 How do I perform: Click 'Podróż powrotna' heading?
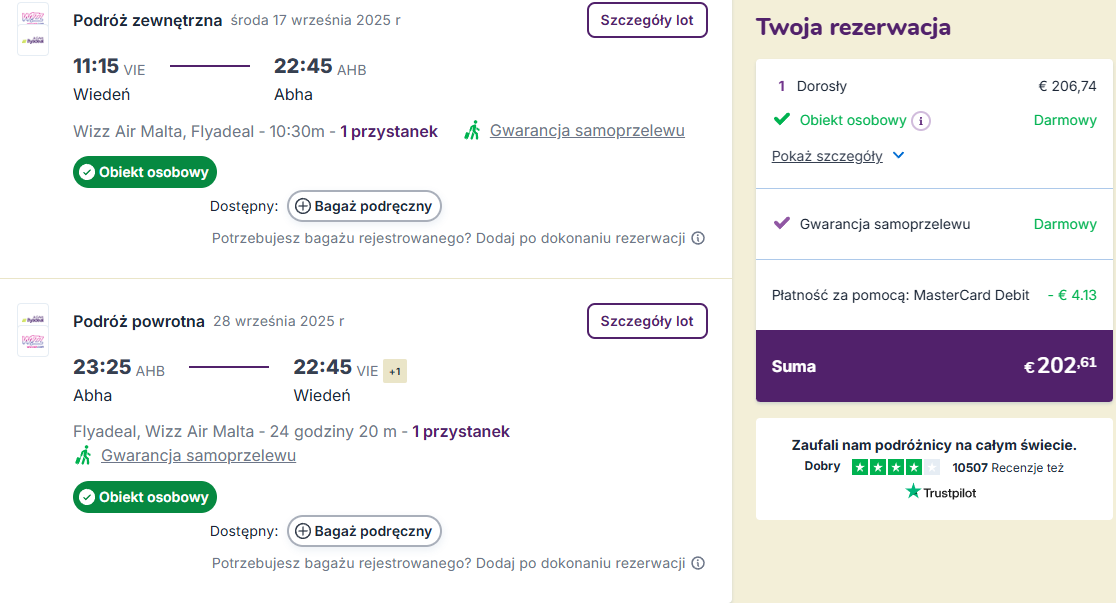click(x=139, y=322)
